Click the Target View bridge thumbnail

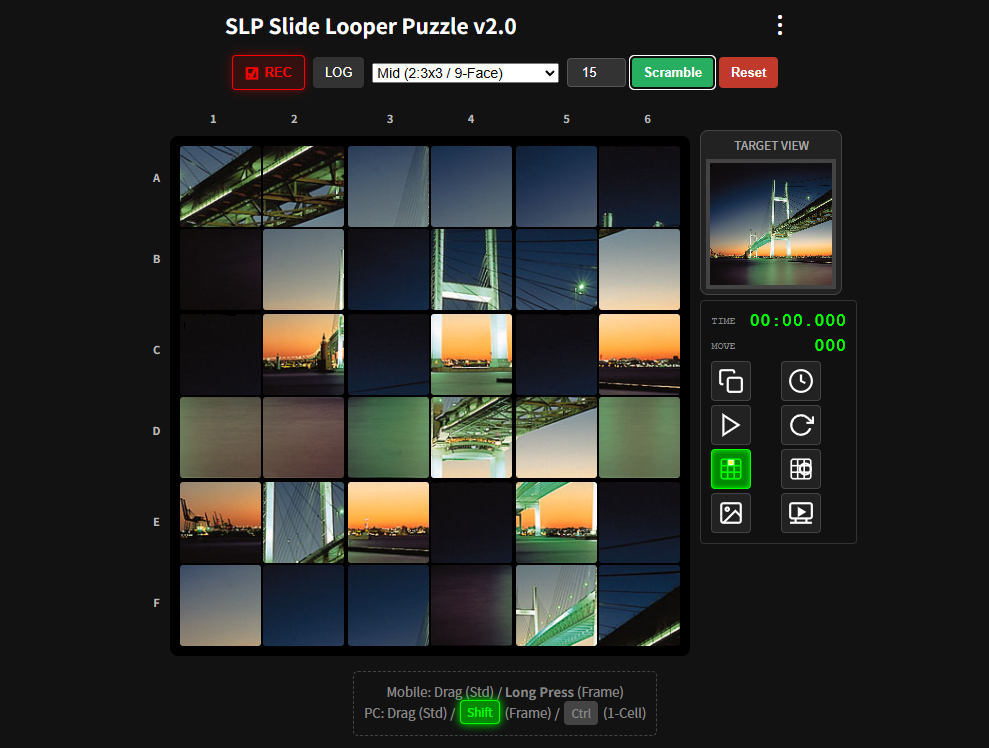click(x=770, y=224)
